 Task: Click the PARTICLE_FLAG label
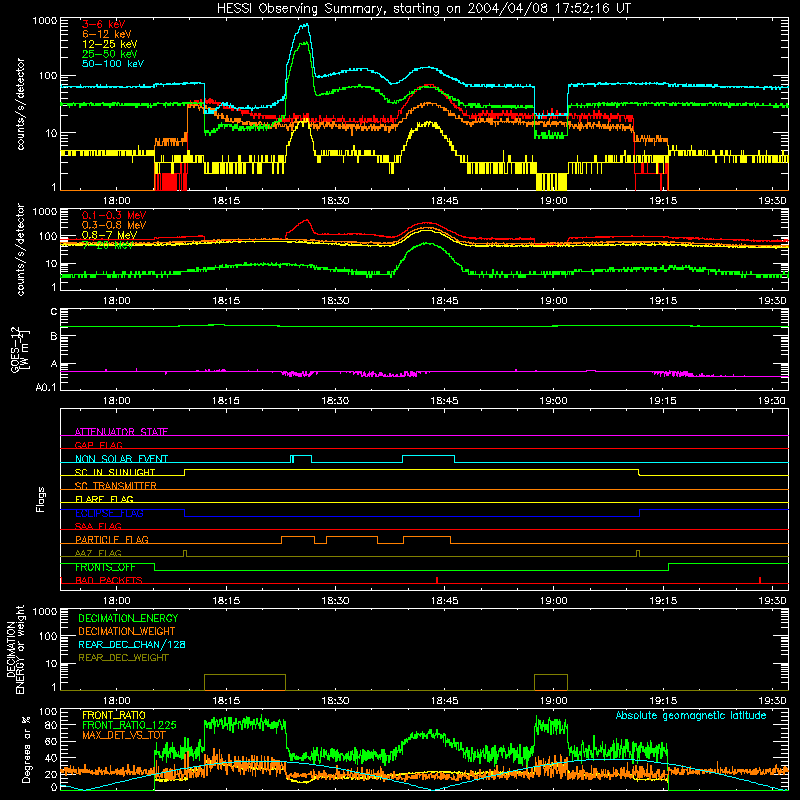coord(112,539)
